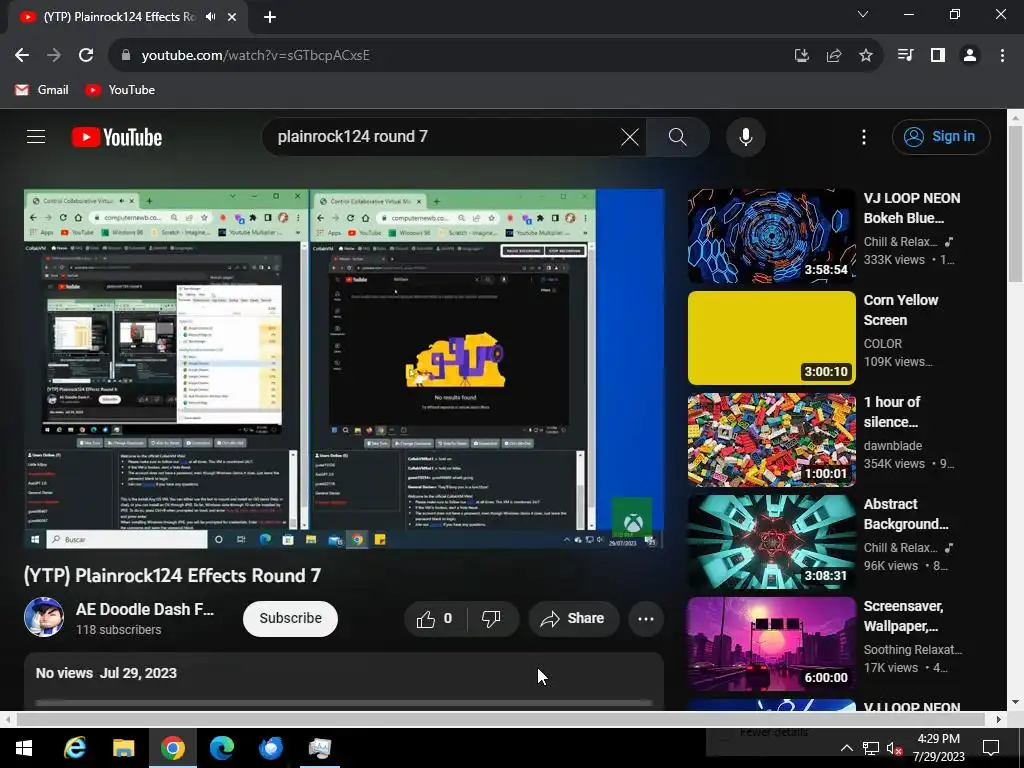The height and width of the screenshot is (768, 1024).
Task: Go back with browser back arrow
Action: pos(22,56)
